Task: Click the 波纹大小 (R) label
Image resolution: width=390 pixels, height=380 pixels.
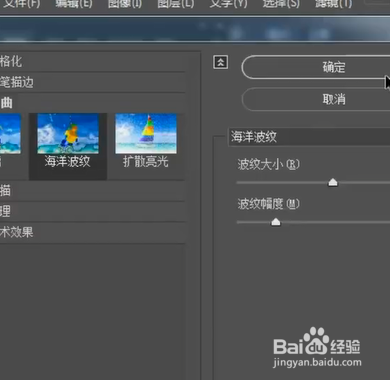Action: tap(268, 164)
